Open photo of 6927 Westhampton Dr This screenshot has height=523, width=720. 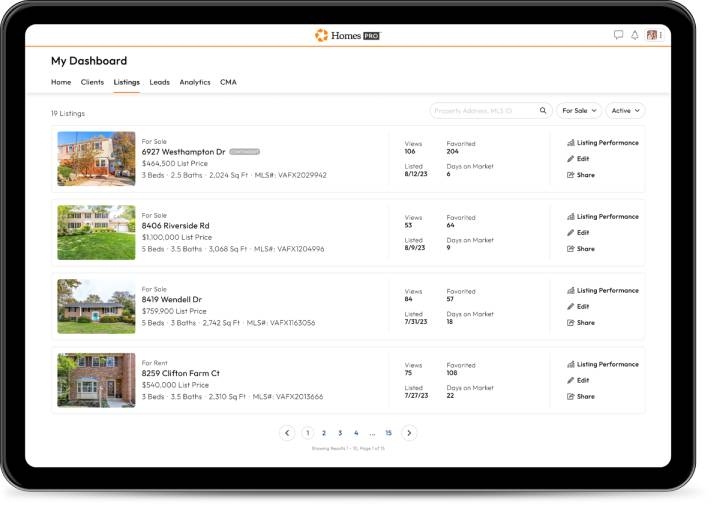coord(96,159)
